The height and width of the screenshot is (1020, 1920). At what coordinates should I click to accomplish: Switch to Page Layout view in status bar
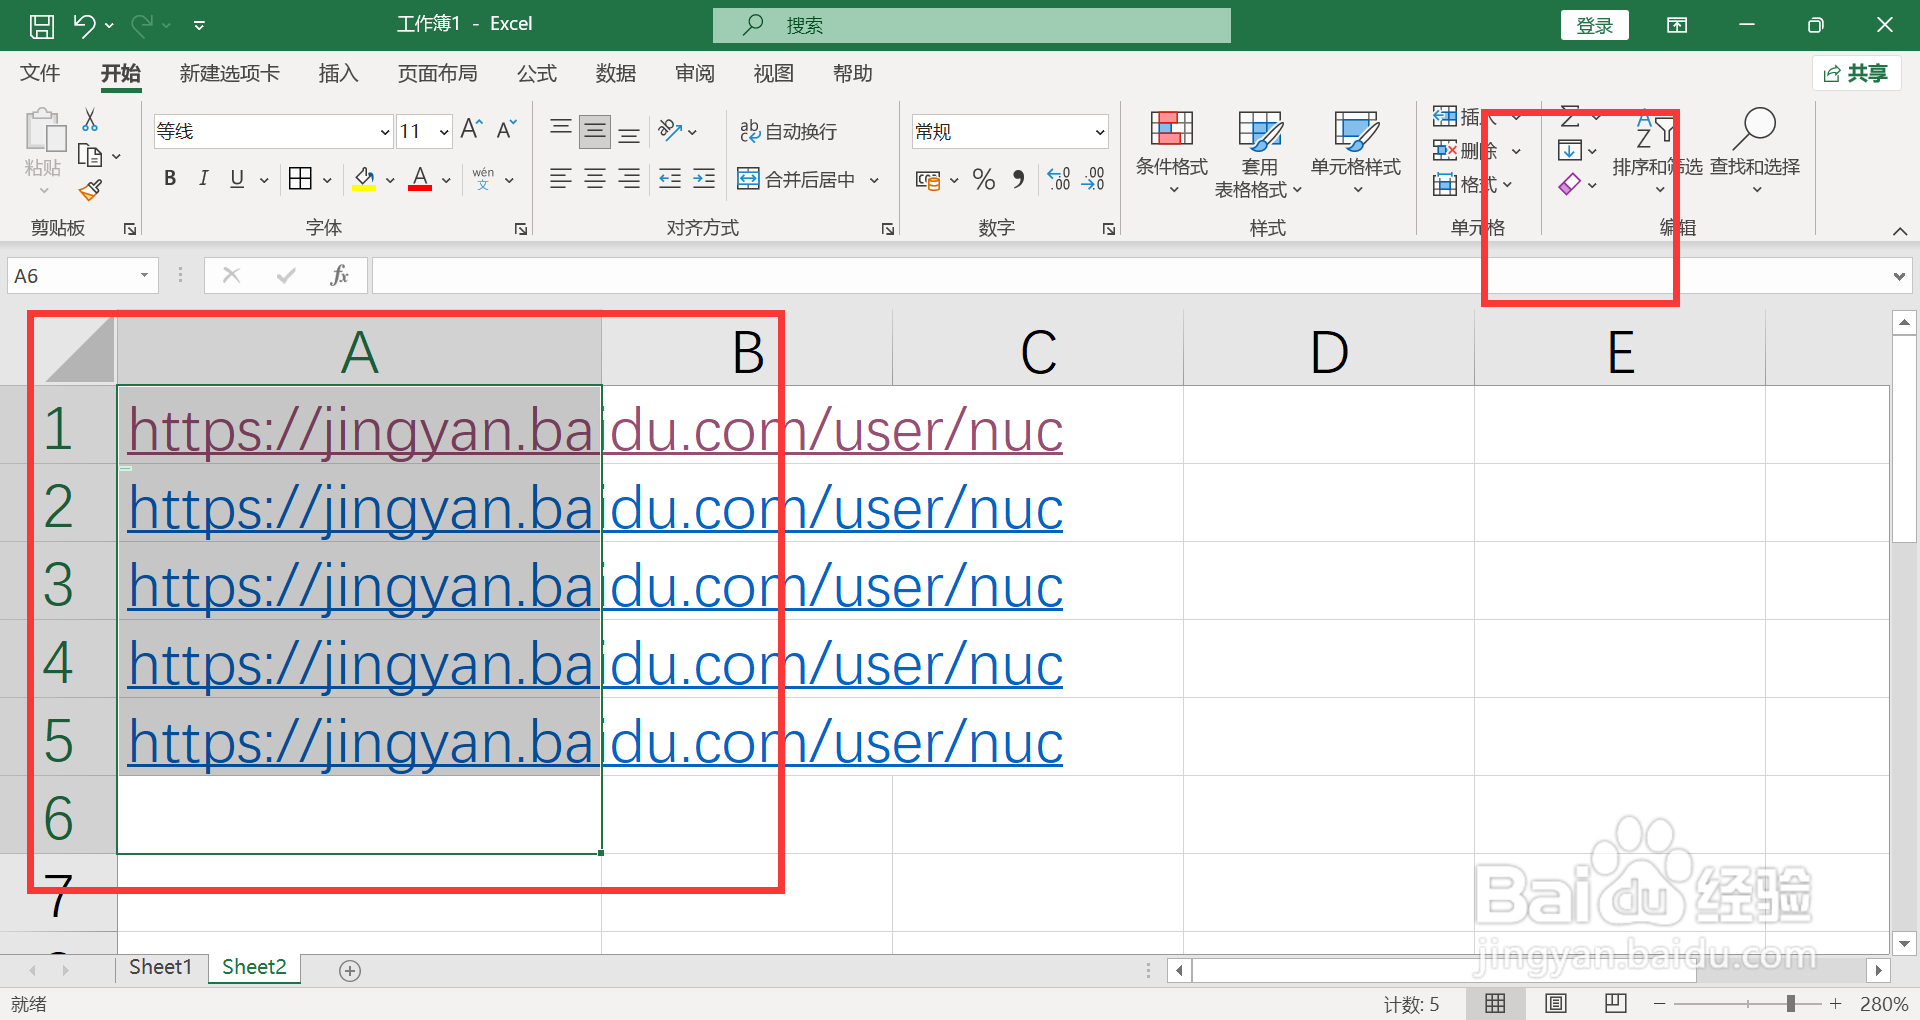[x=1556, y=1003]
